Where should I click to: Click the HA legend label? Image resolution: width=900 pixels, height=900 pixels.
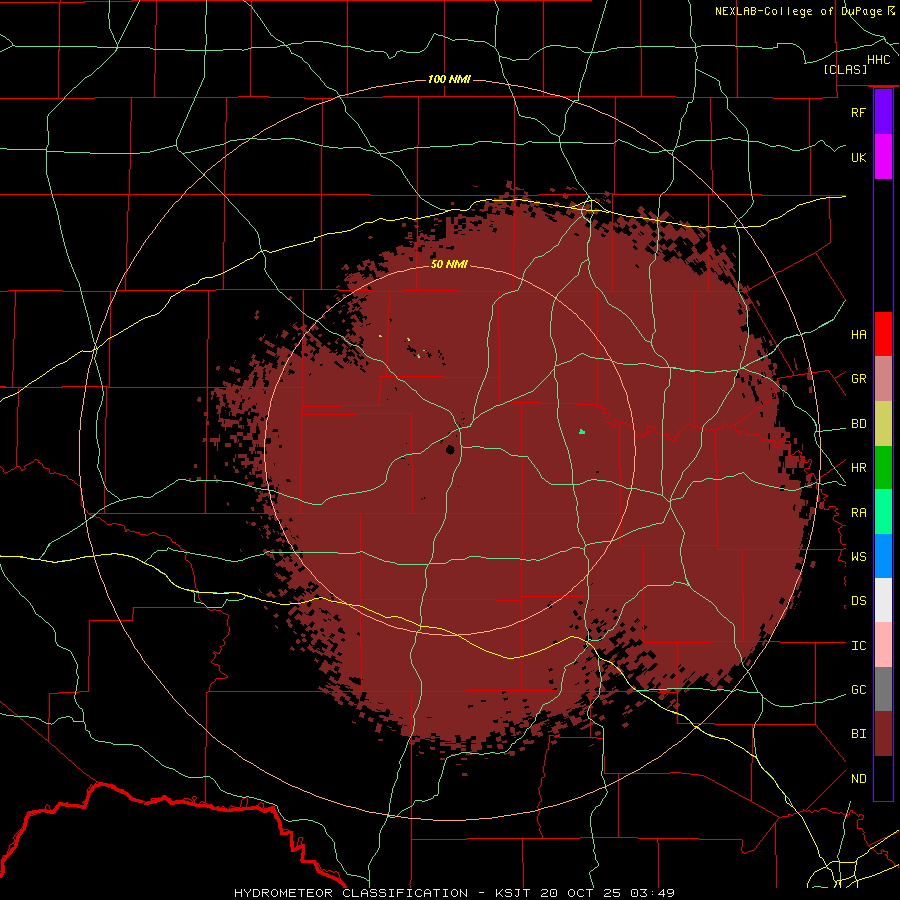click(858, 334)
